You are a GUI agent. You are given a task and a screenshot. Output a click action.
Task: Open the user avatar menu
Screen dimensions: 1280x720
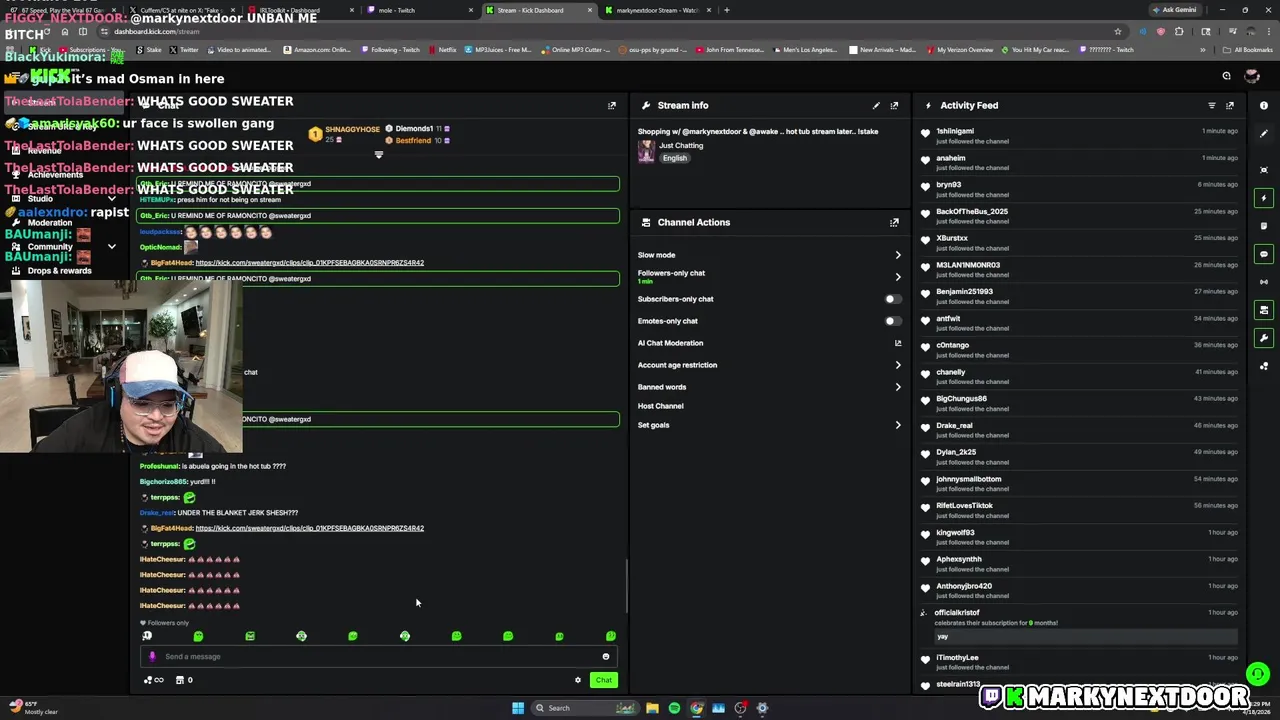click(x=1251, y=76)
